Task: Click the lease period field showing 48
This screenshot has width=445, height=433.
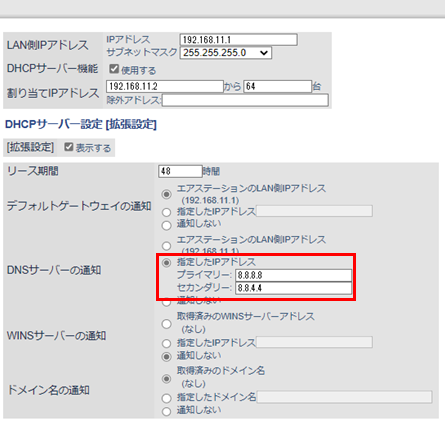Action: (180, 171)
